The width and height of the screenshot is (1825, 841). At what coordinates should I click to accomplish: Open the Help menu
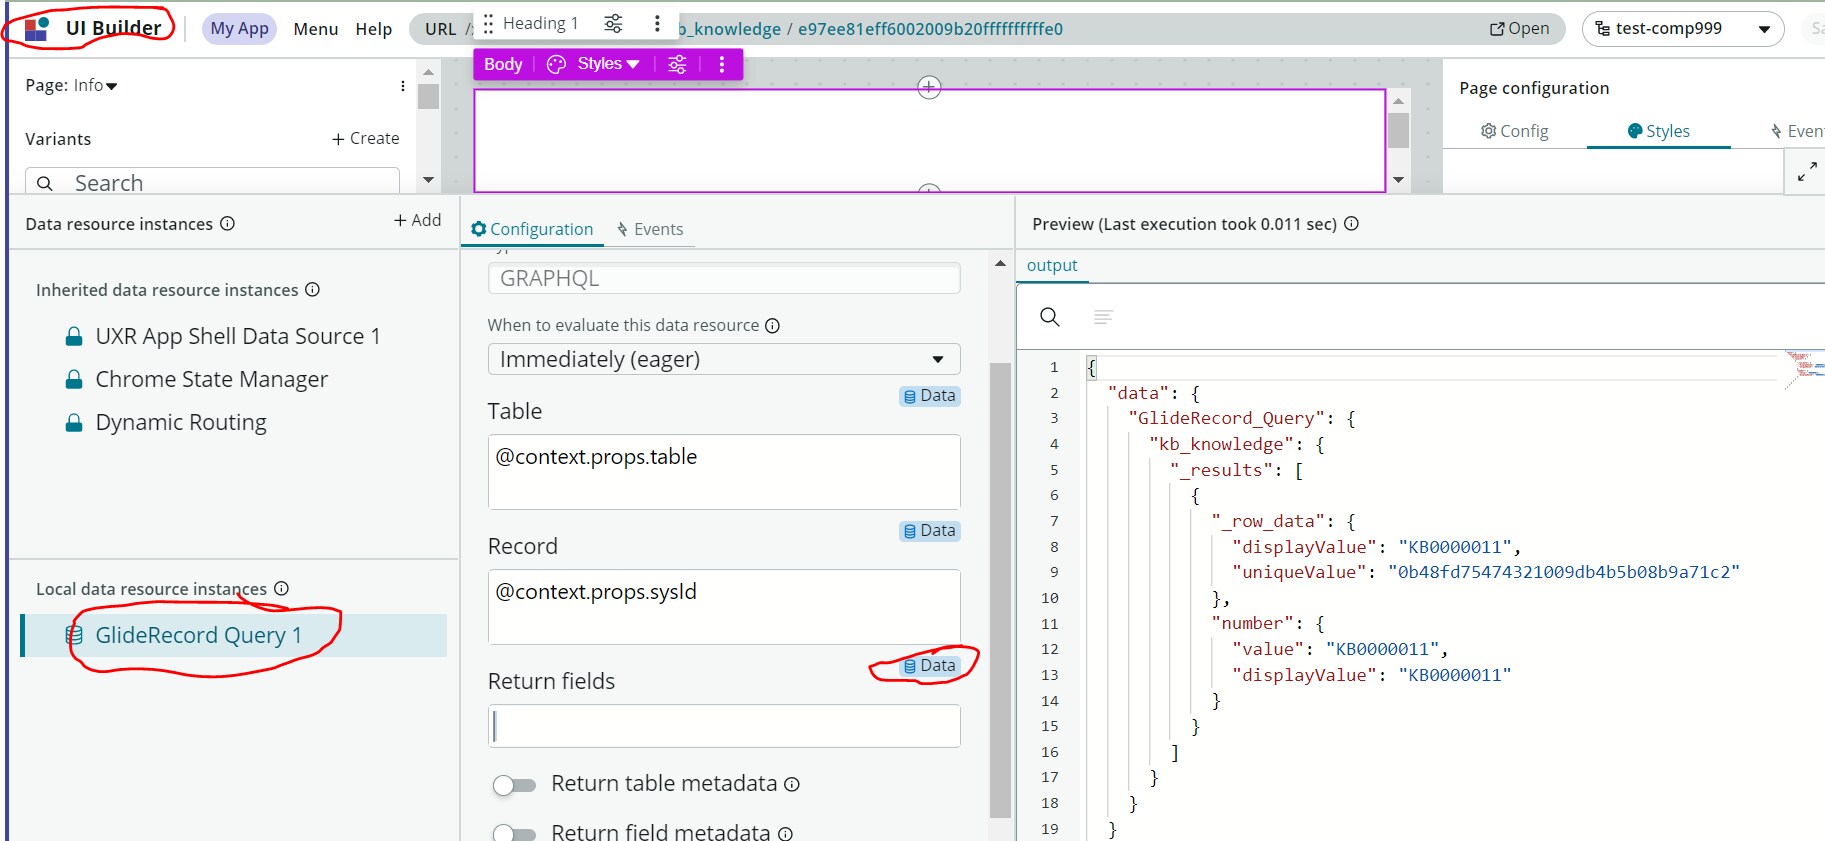click(374, 29)
